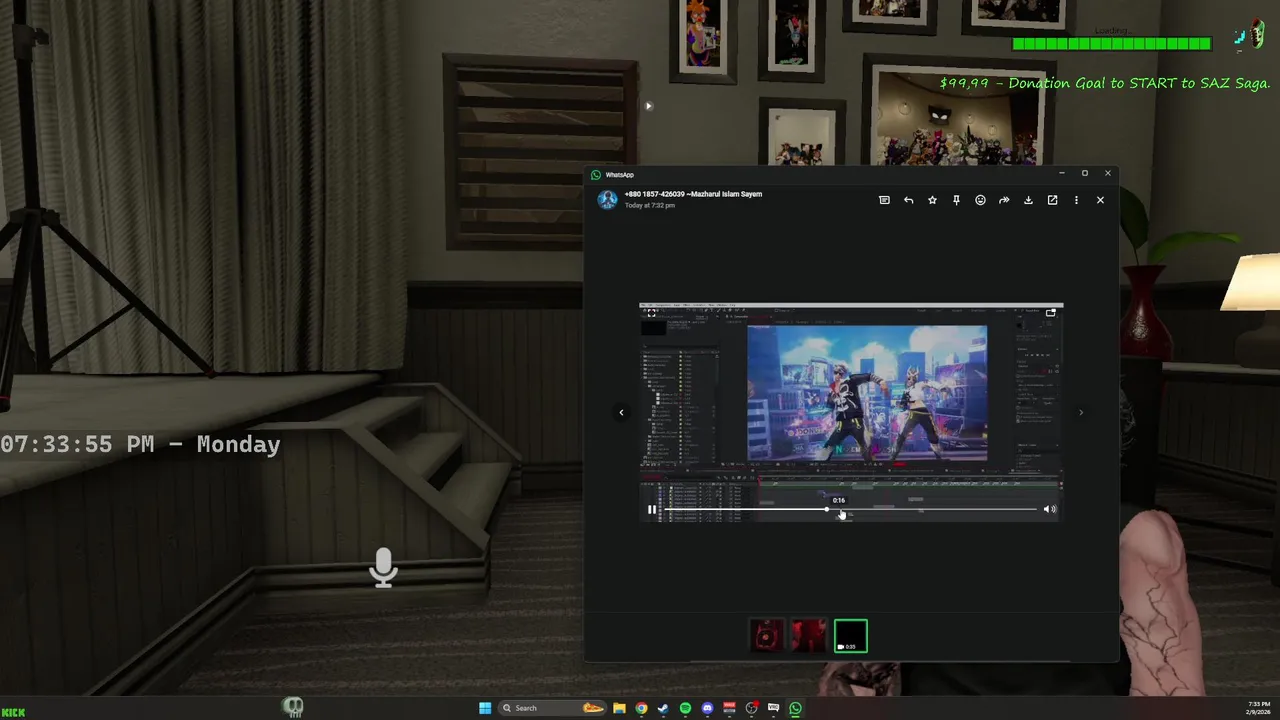Go to message in chat icon
The width and height of the screenshot is (1280, 720).
point(884,200)
